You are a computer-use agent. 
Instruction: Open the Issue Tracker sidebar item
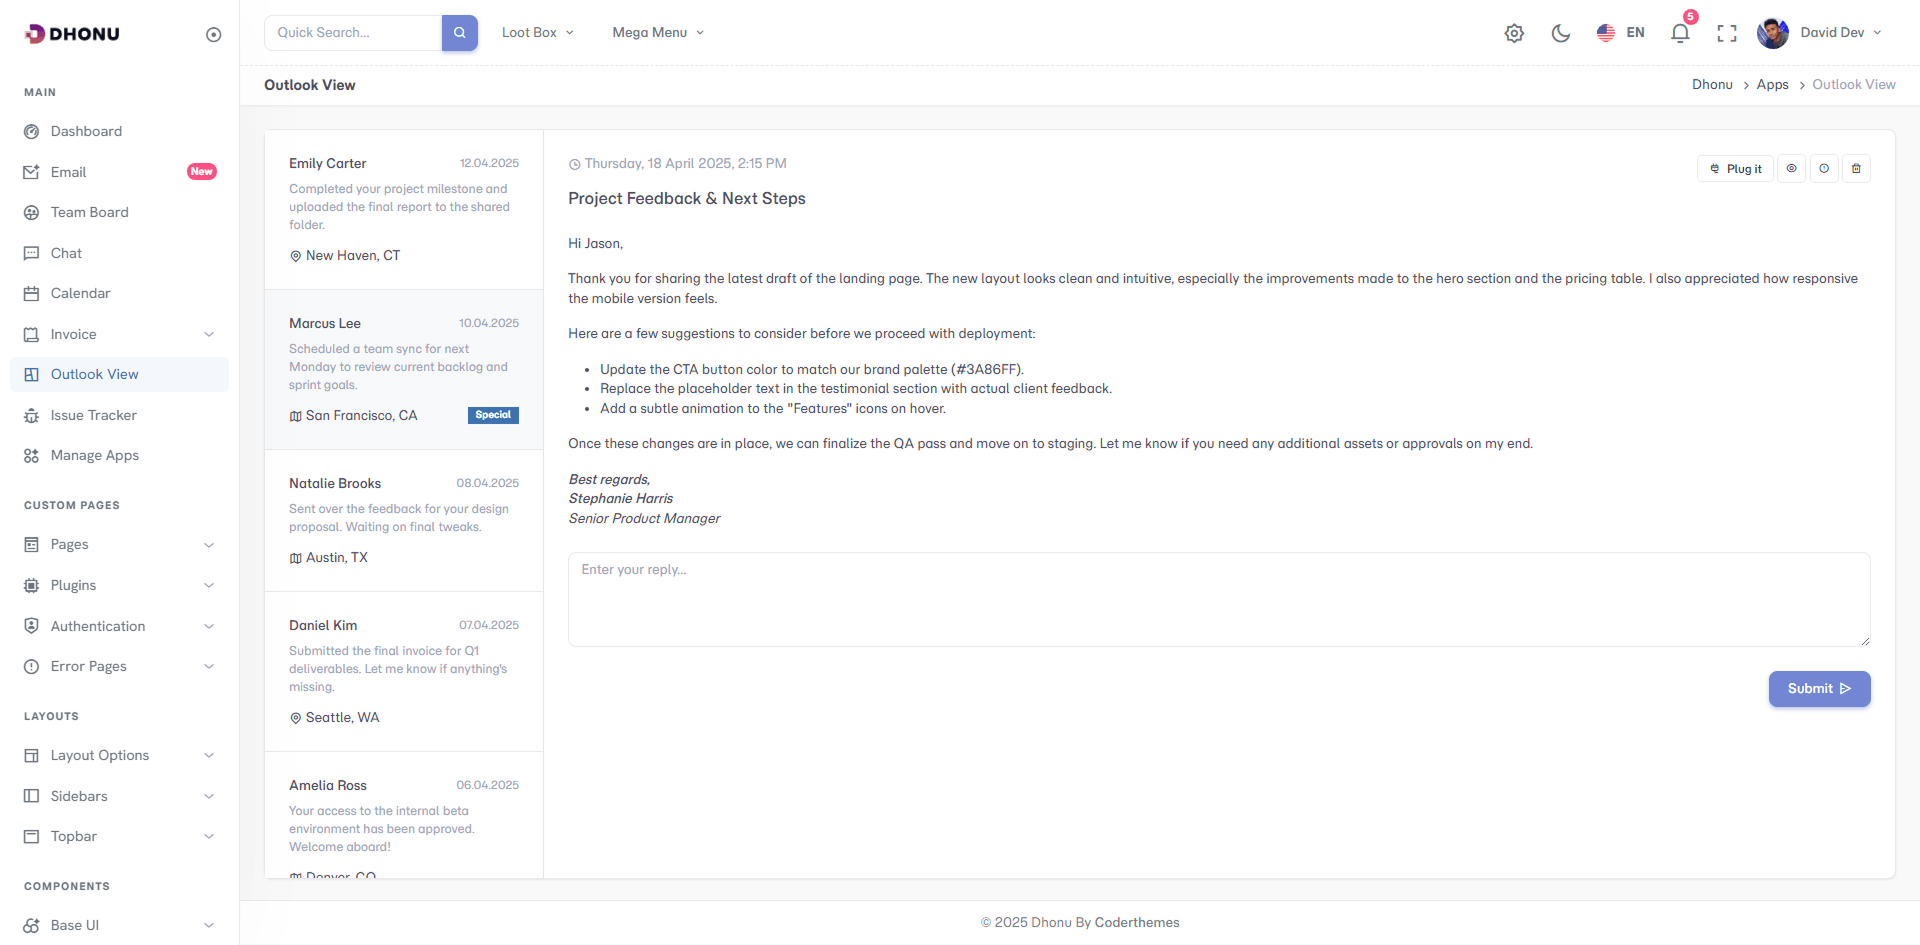93,415
